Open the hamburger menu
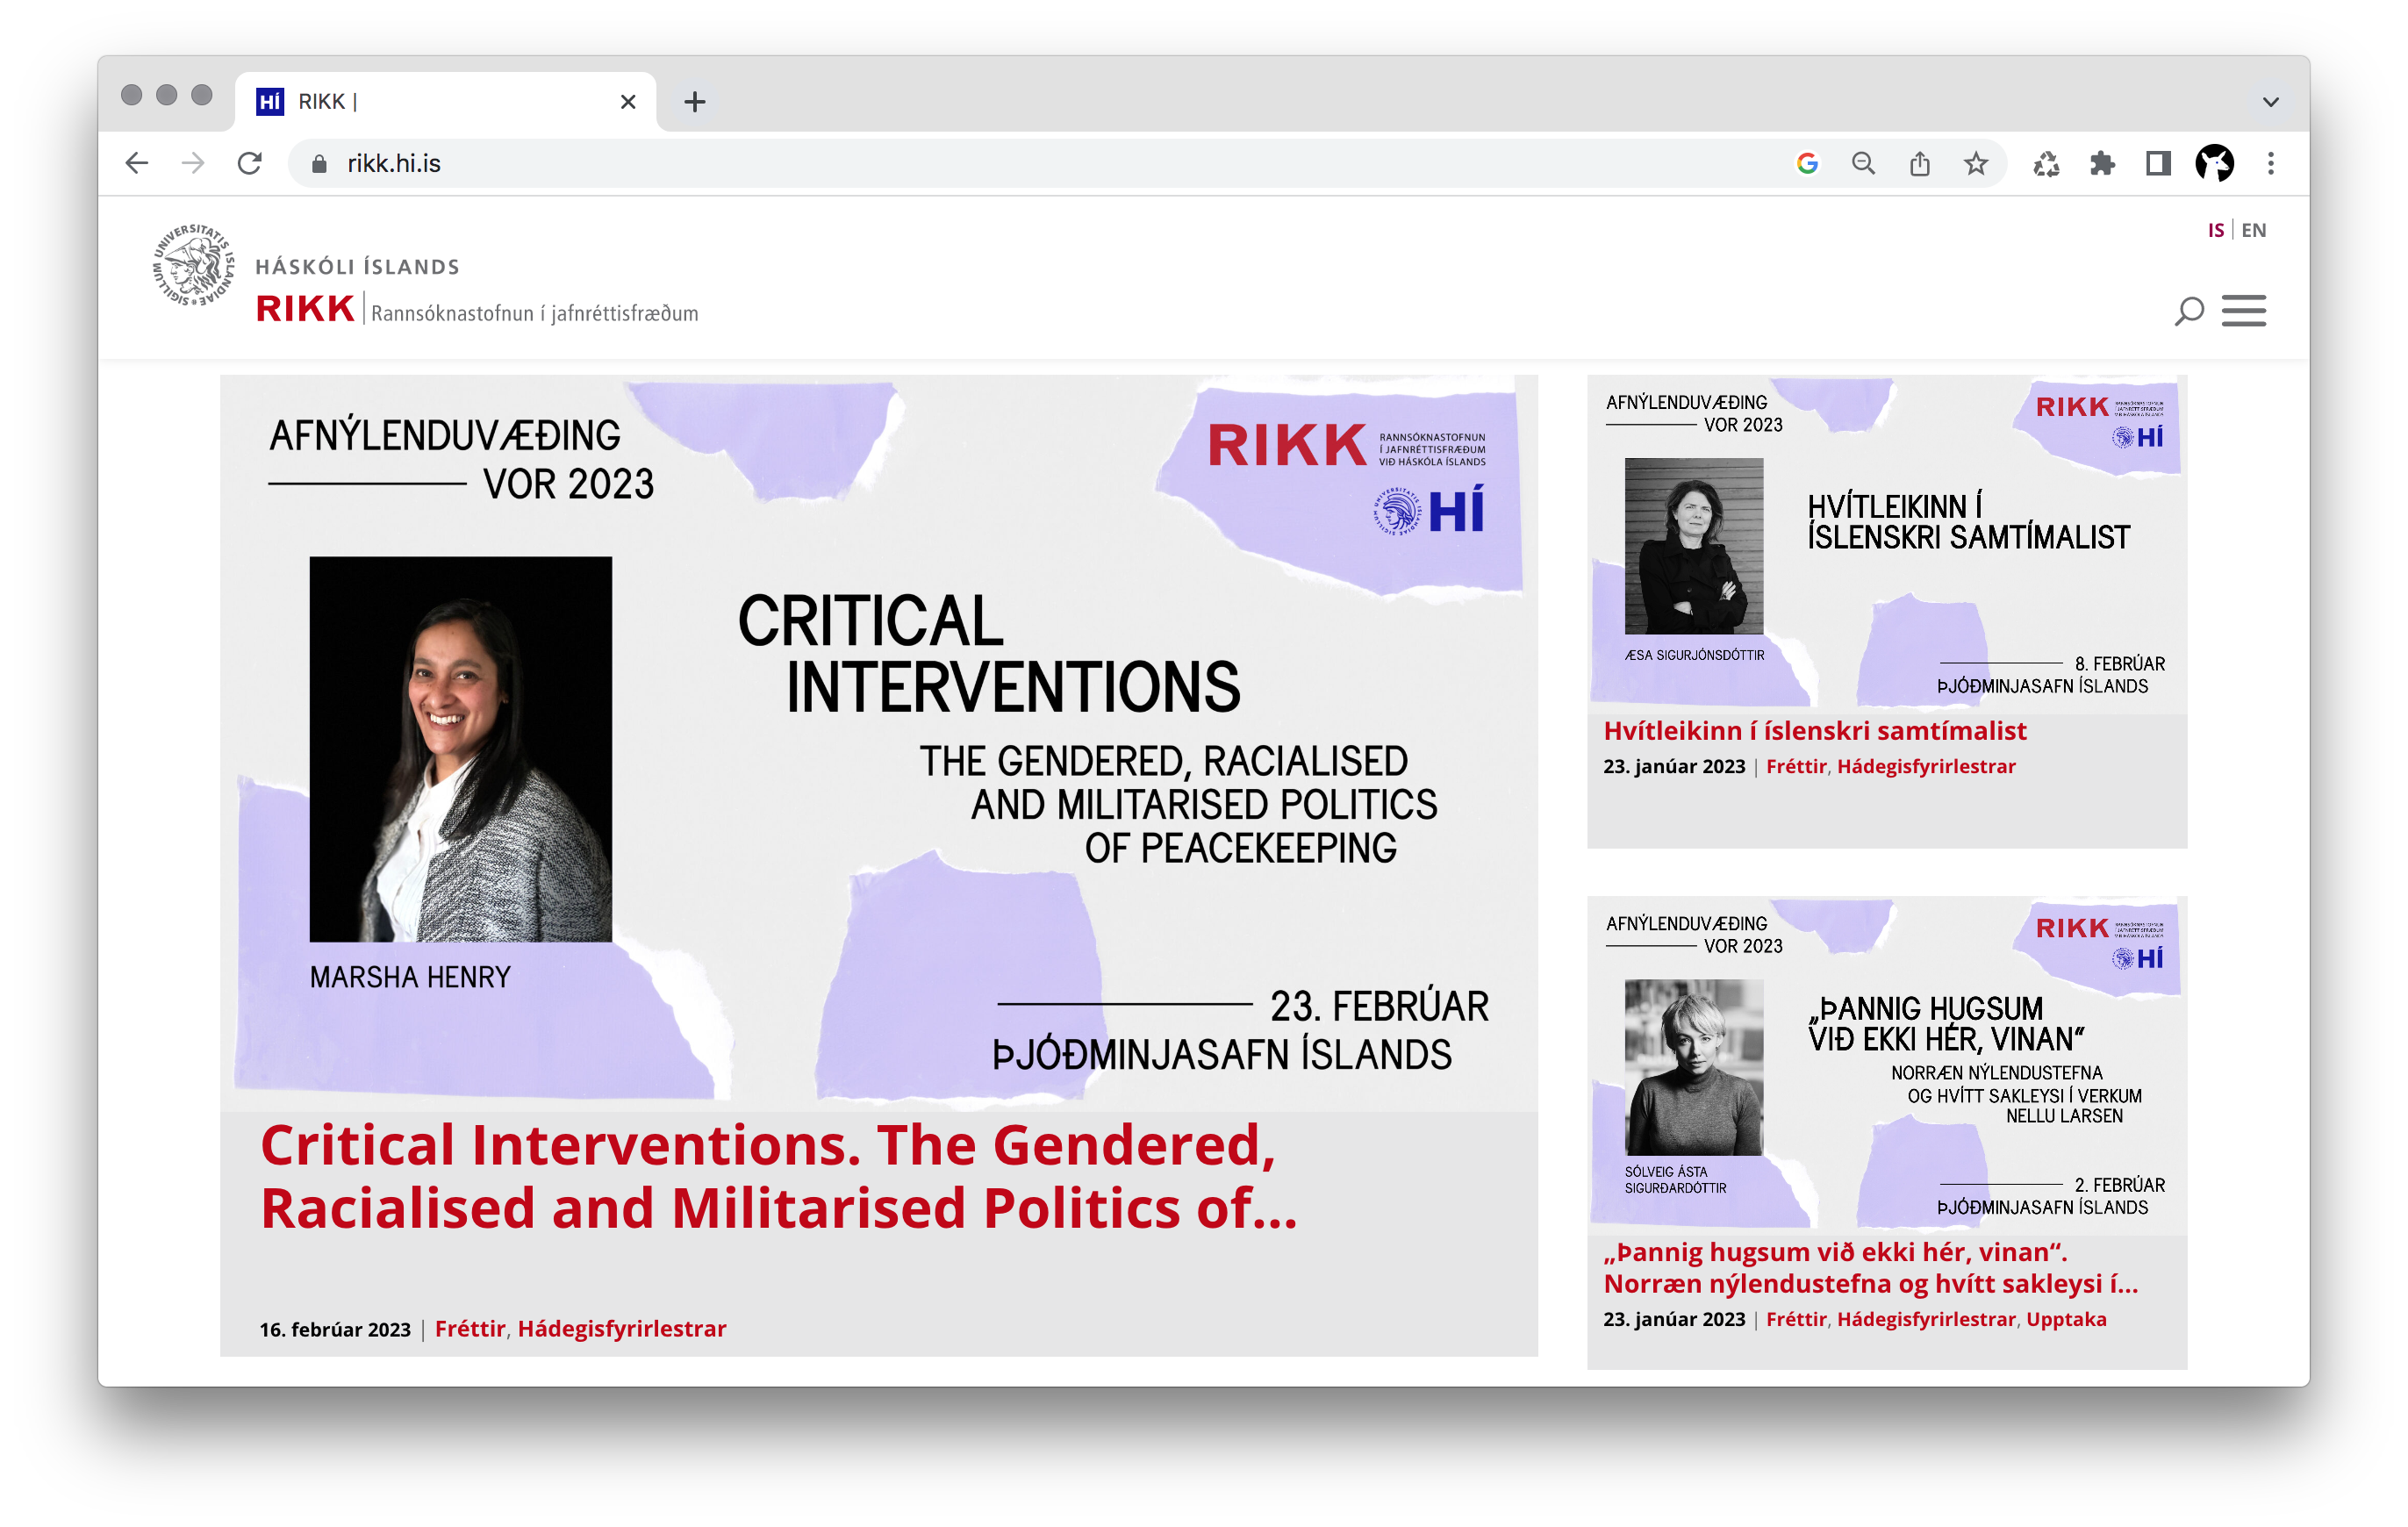Image resolution: width=2408 pixels, height=1527 pixels. [2243, 311]
